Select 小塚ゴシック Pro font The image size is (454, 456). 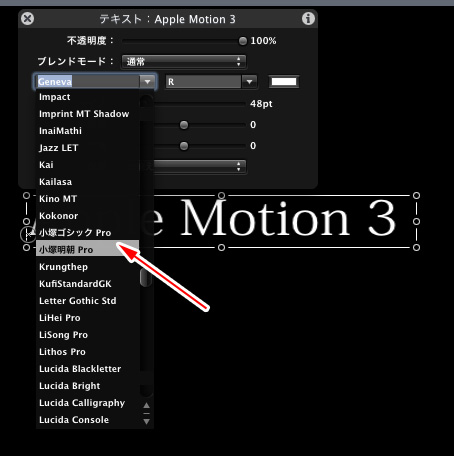point(88,233)
